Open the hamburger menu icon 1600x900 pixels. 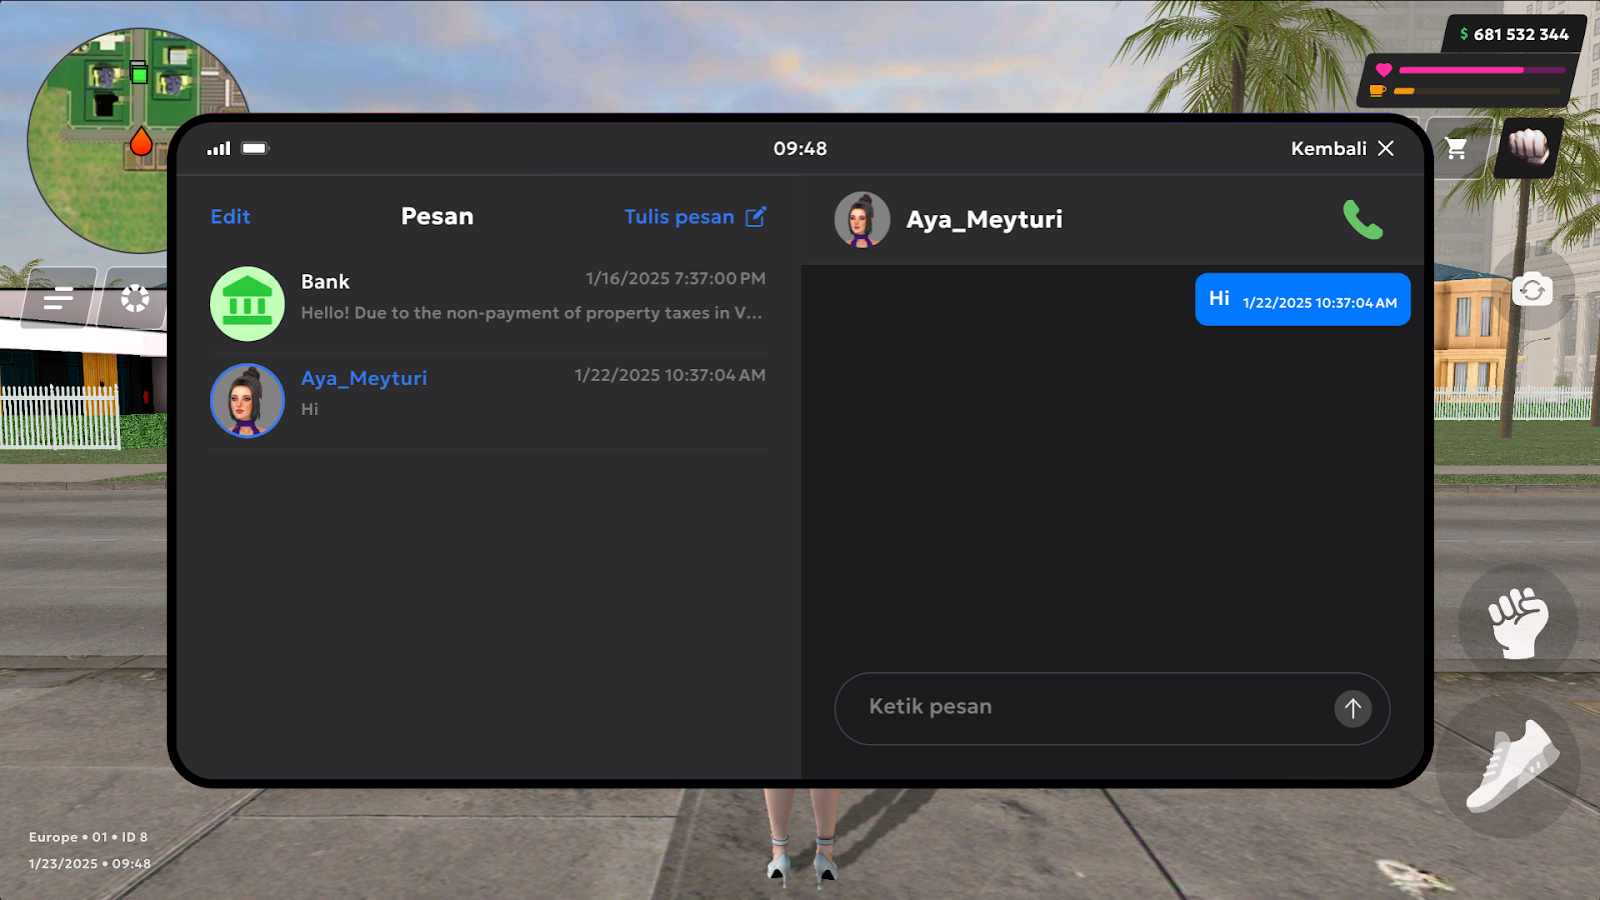pyautogui.click(x=59, y=298)
